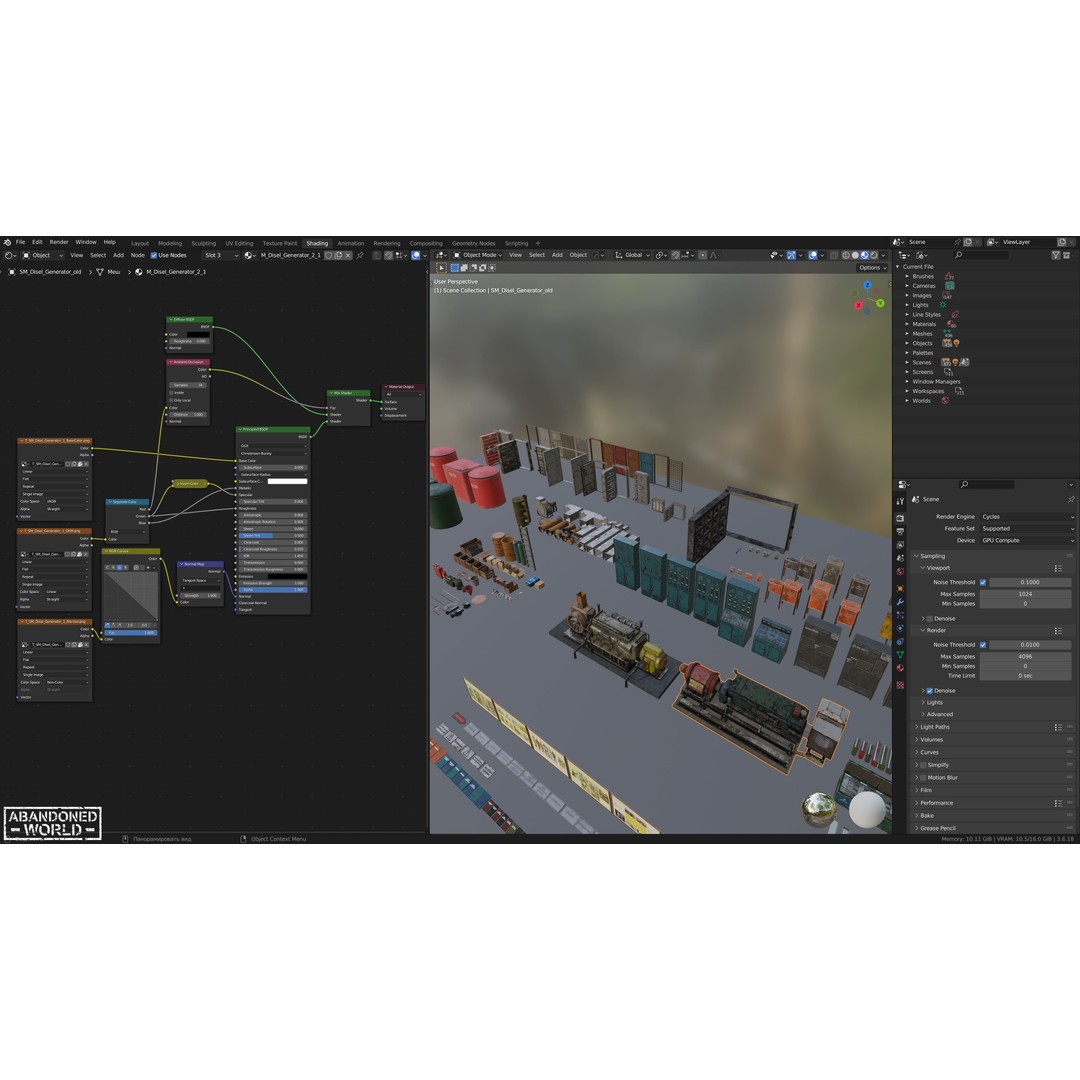Viewport: 1080px width, 1080px height.
Task: Open the Physics properties tab
Action: click(900, 628)
